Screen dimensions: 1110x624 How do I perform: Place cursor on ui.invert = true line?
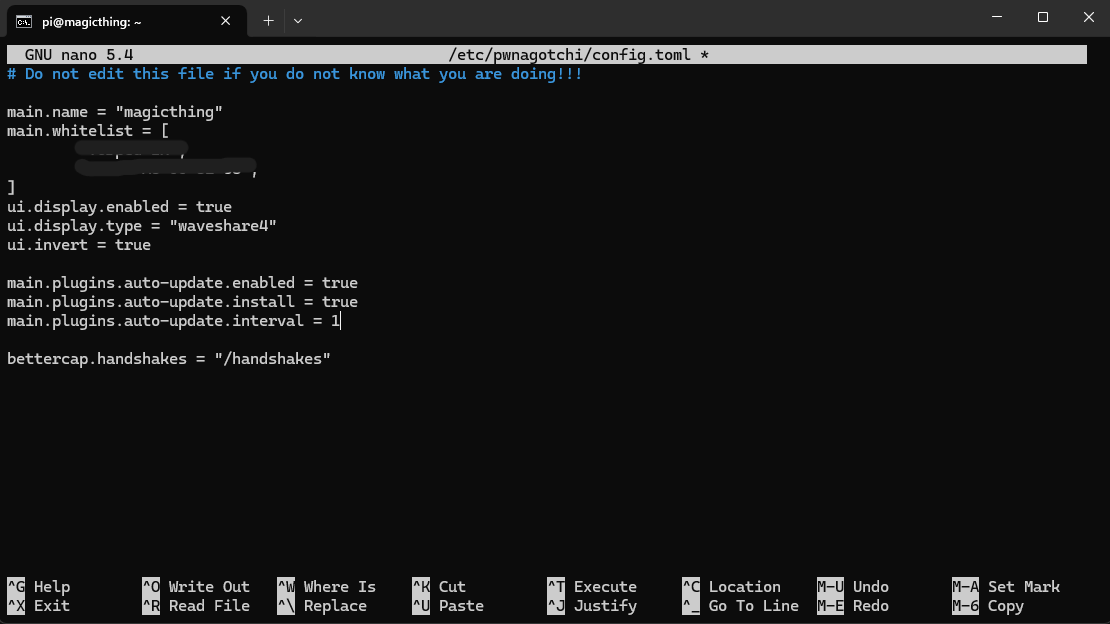tap(79, 245)
